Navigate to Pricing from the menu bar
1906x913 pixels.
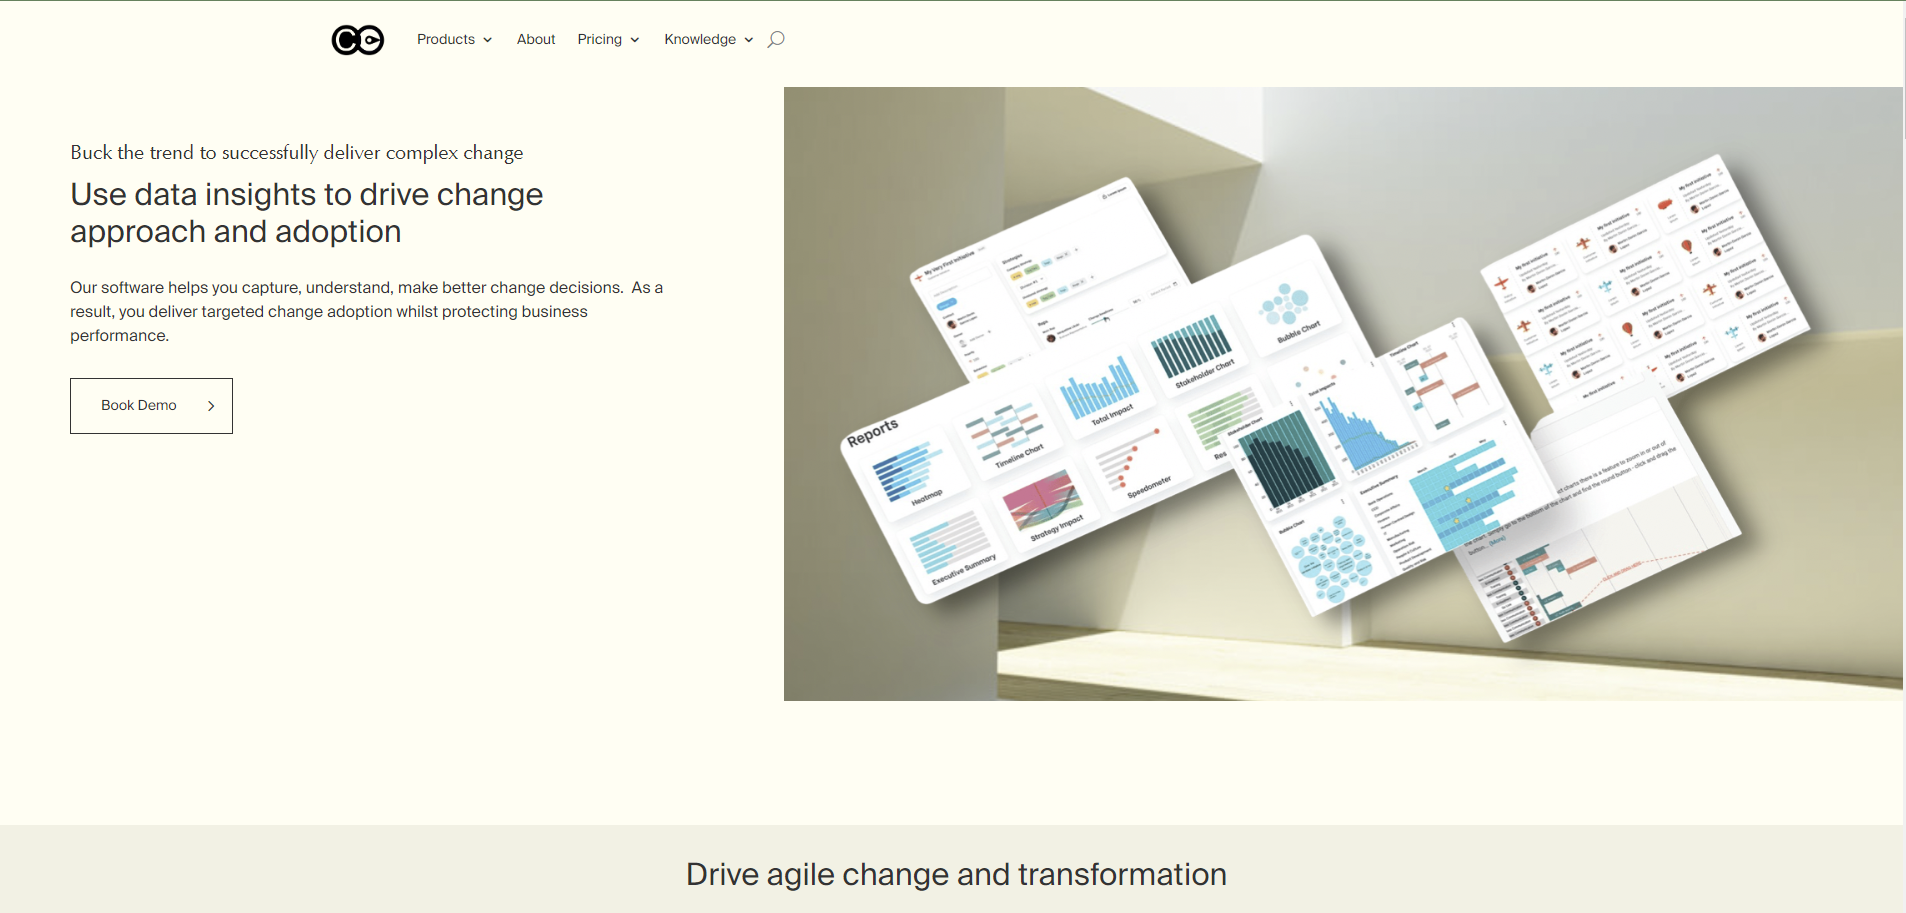click(601, 39)
